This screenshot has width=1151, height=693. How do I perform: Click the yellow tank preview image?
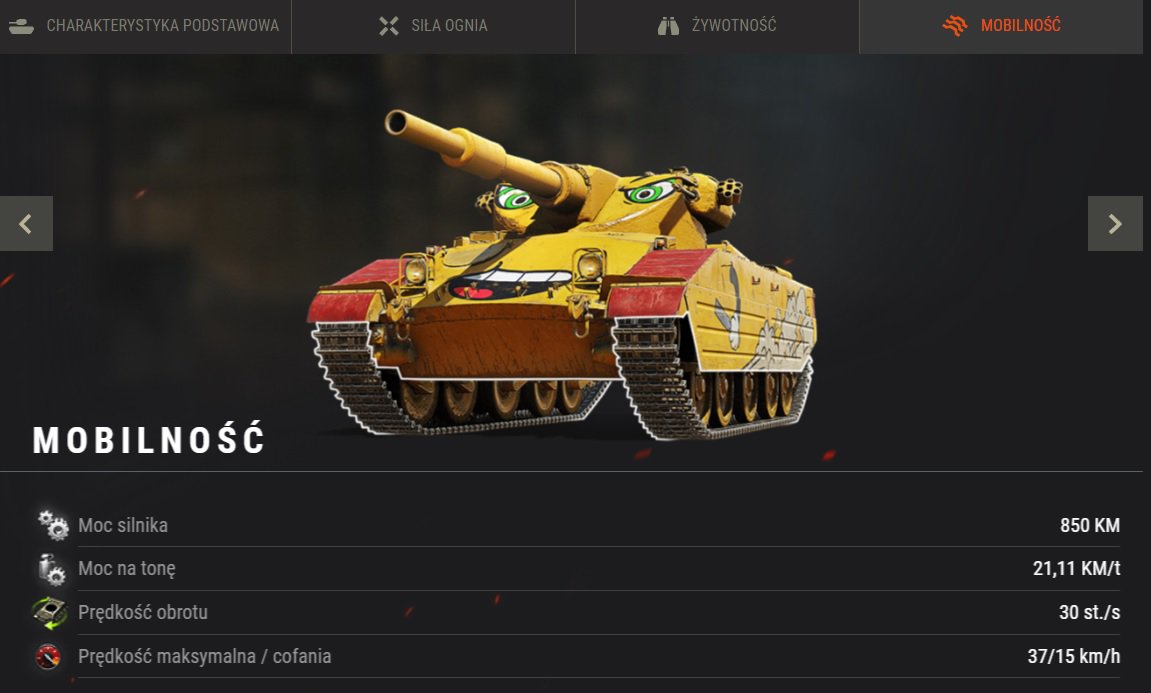pos(562,273)
